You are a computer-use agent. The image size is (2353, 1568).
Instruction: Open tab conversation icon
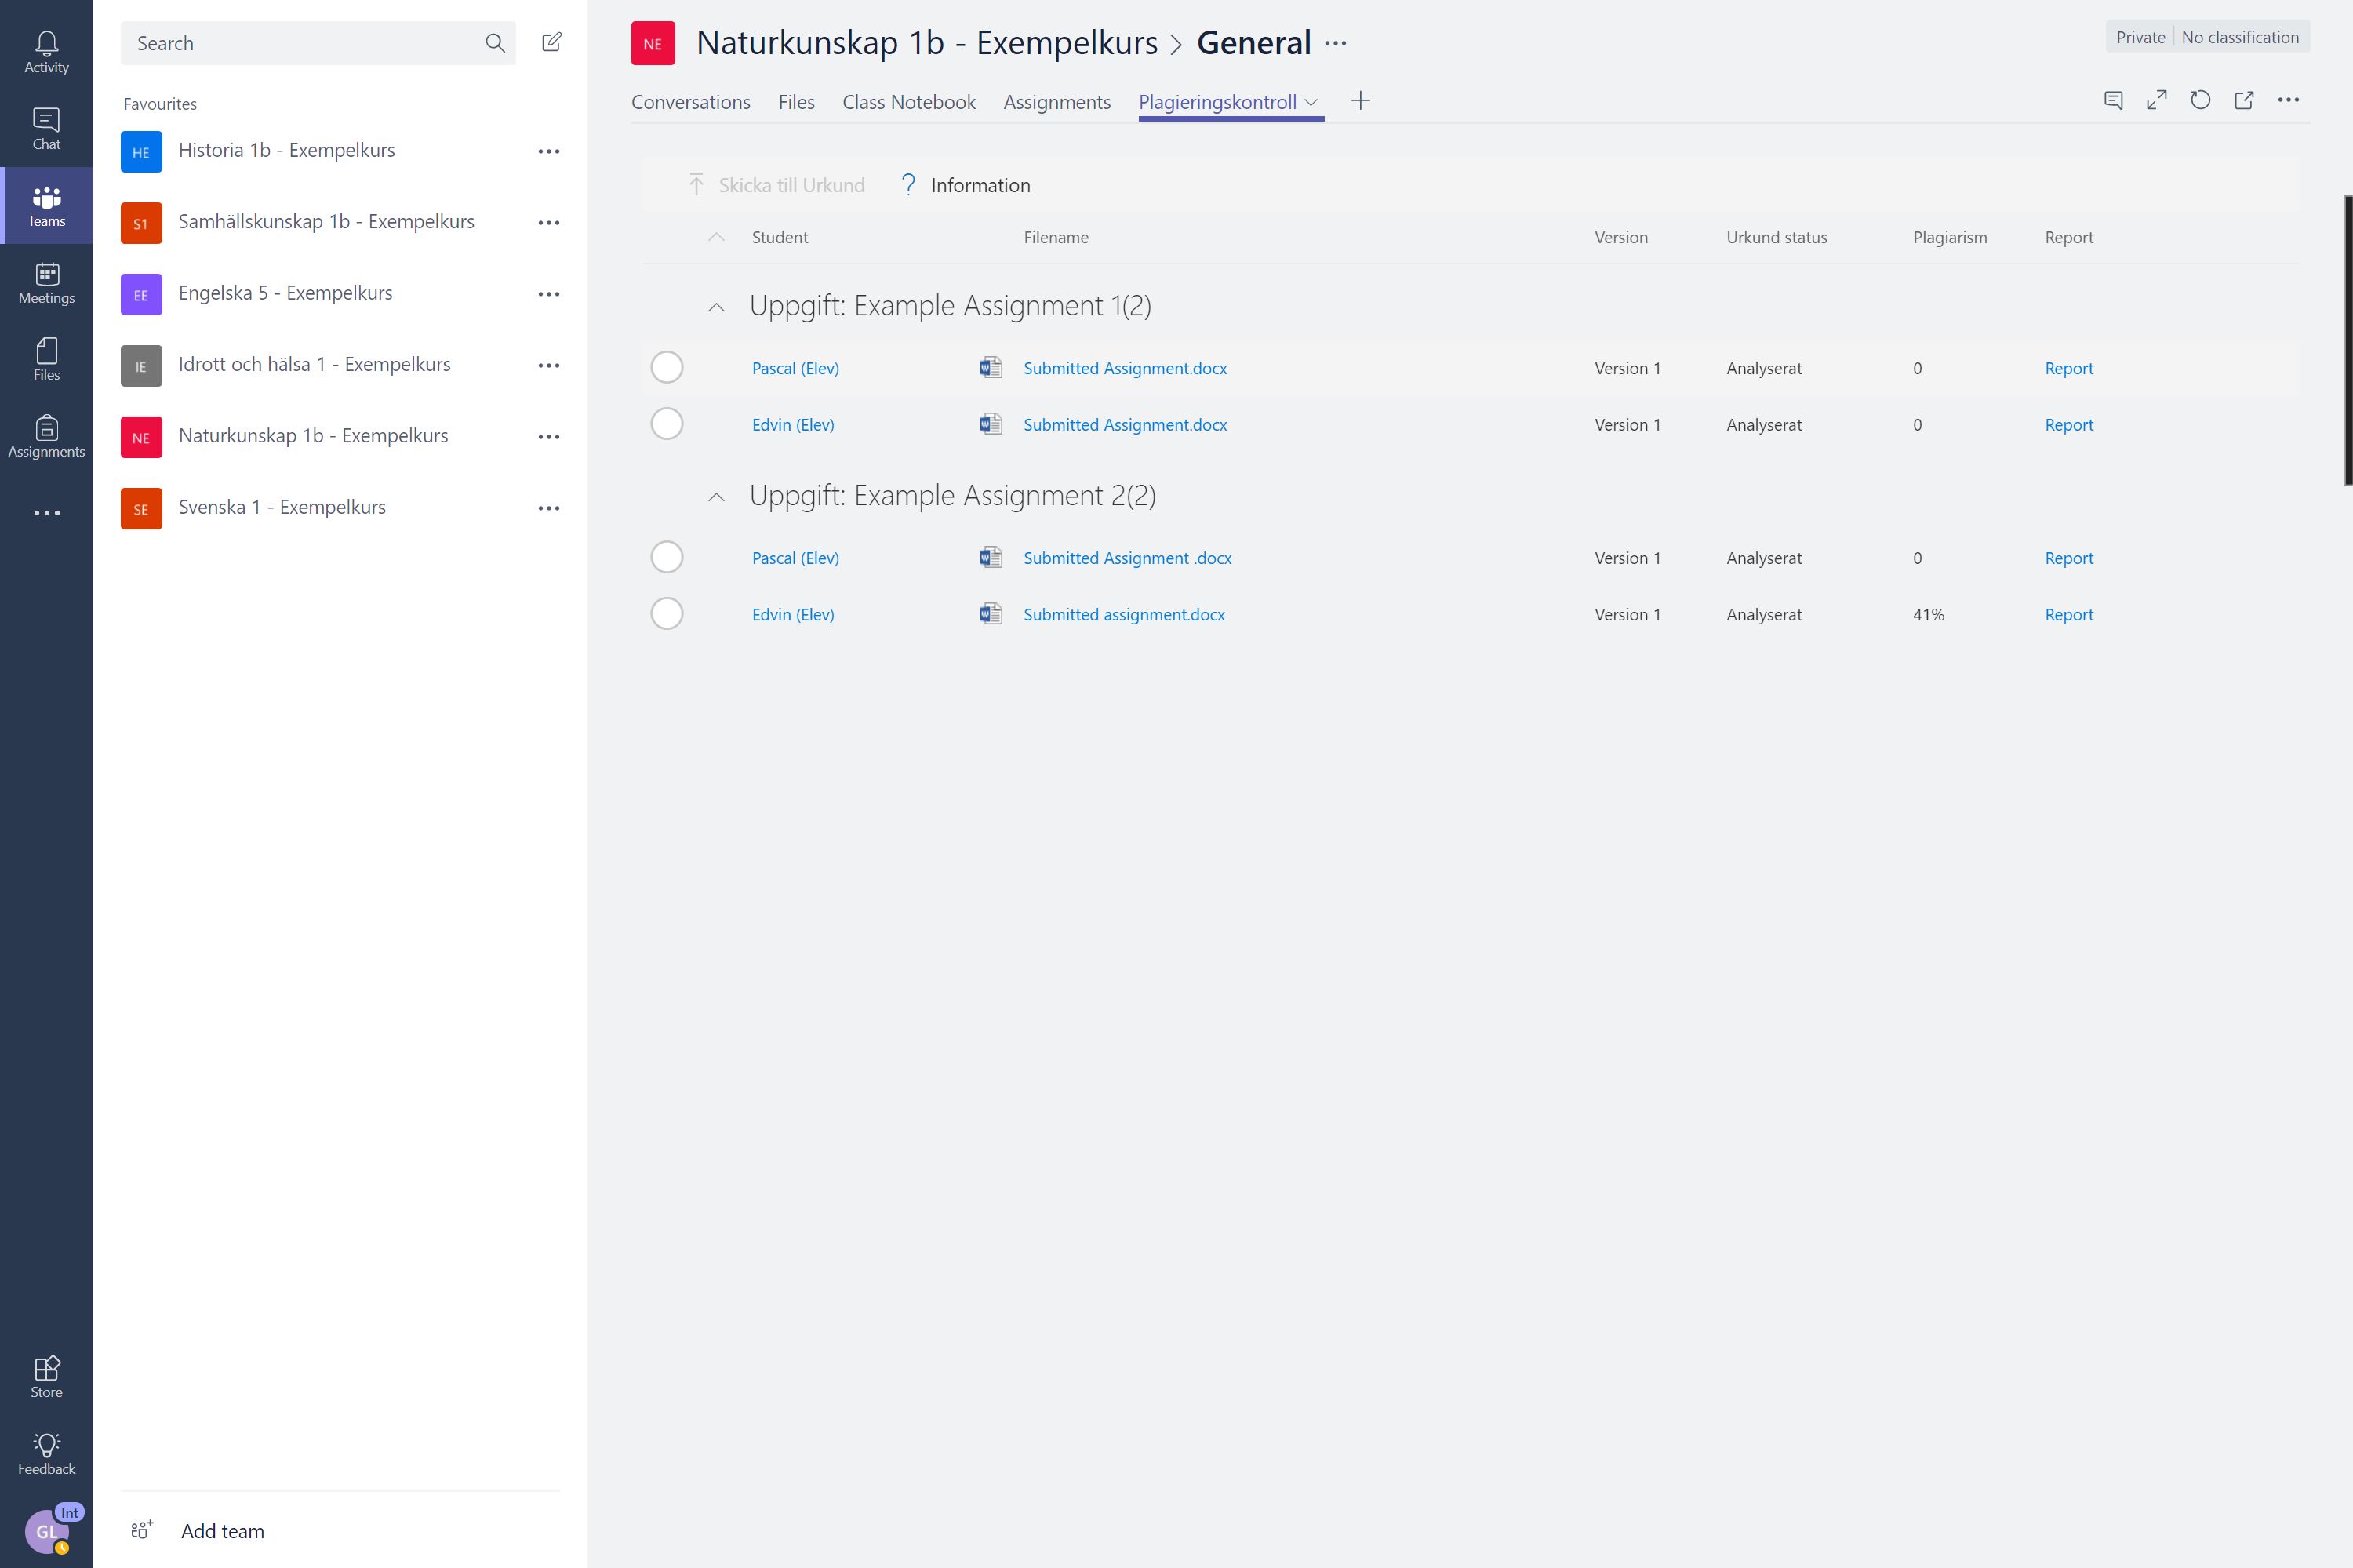[2113, 100]
